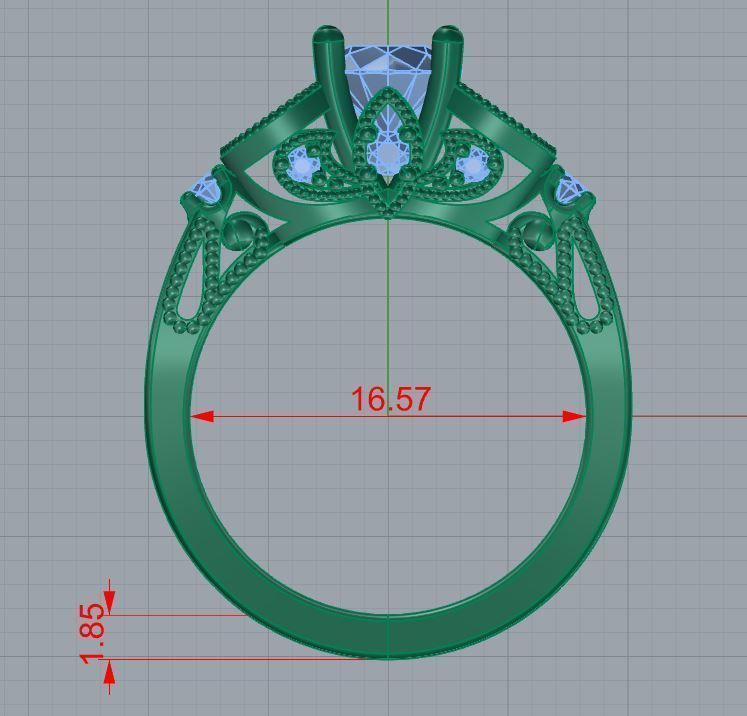Screen dimensions: 747x716
Task: Pick the left prong of the center setting
Action: tap(333, 95)
